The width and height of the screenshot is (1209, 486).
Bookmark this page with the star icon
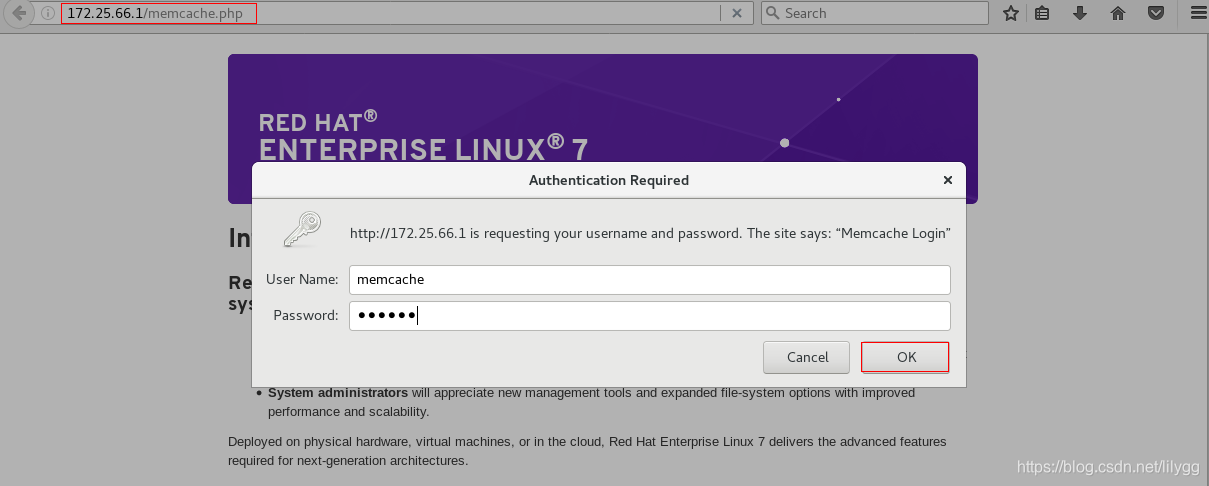coord(1011,14)
